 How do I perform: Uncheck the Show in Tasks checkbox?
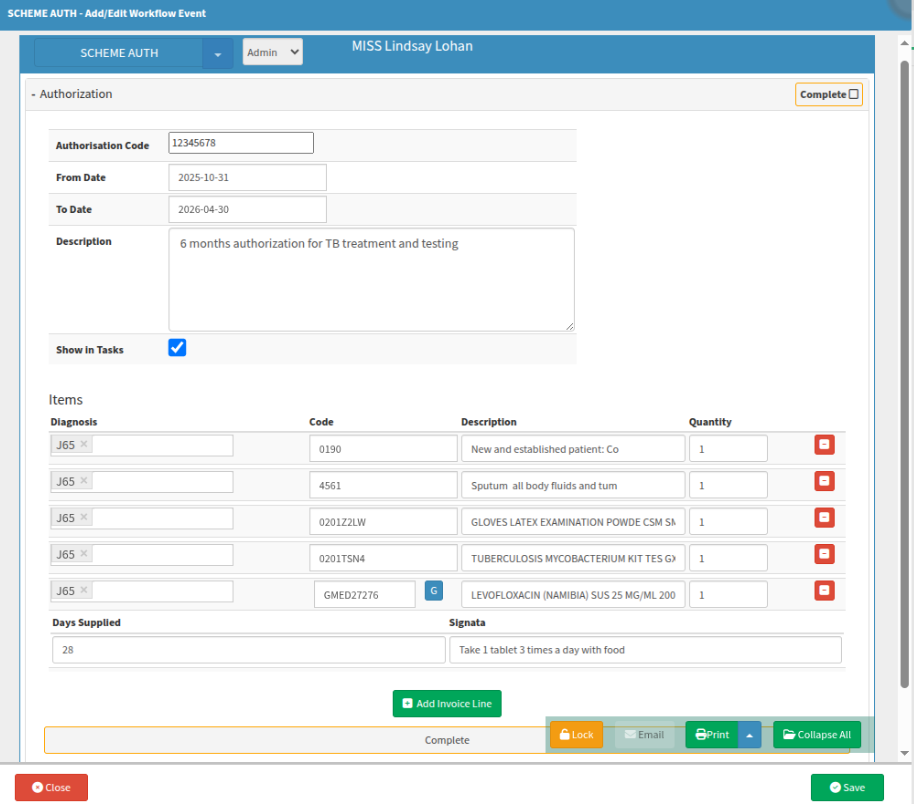pyautogui.click(x=177, y=347)
